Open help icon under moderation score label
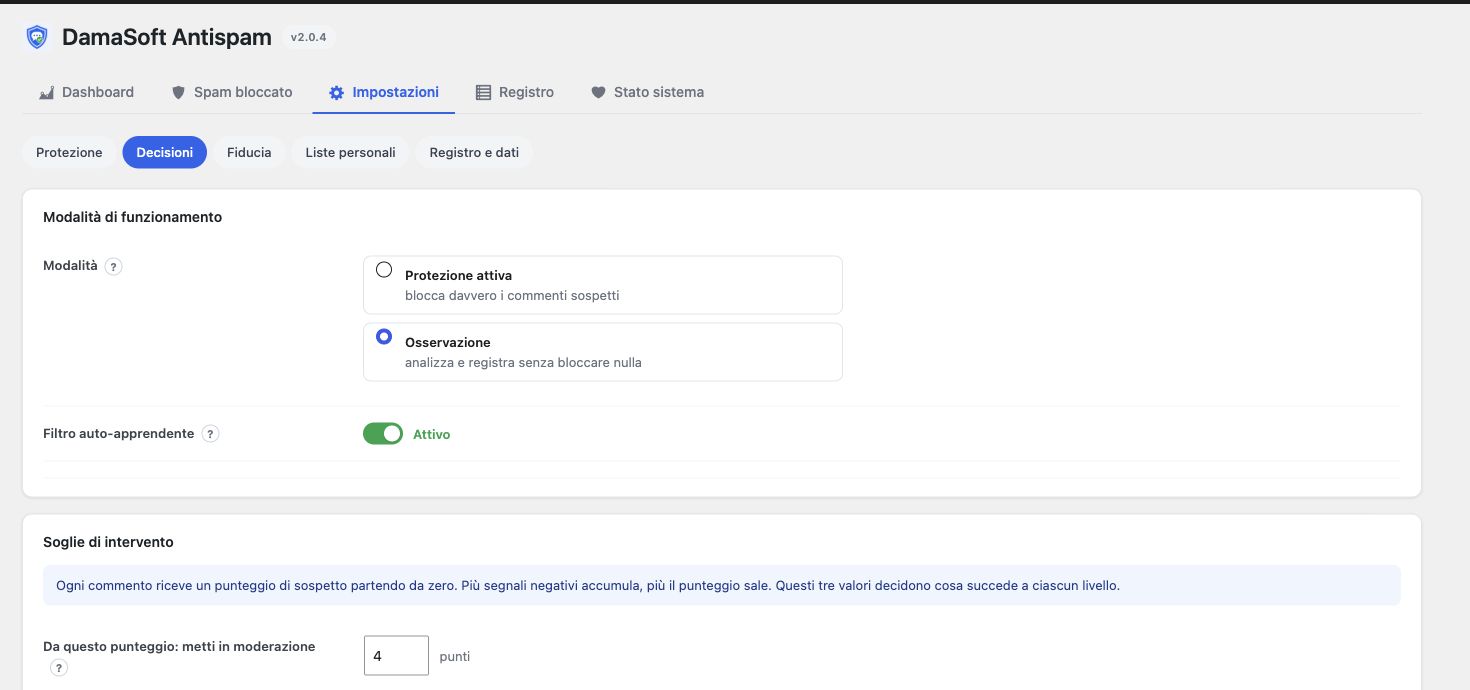Viewport: 1470px width, 690px height. tap(59, 668)
